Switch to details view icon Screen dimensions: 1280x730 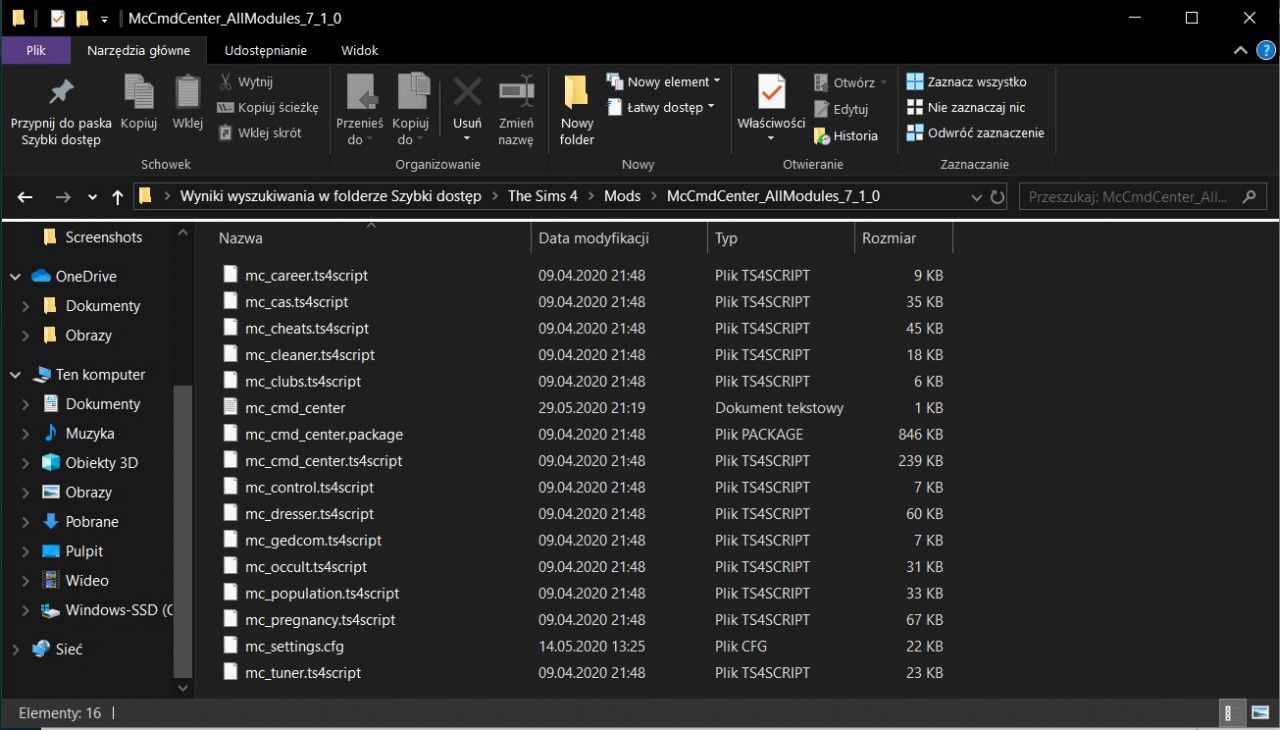tap(1231, 713)
